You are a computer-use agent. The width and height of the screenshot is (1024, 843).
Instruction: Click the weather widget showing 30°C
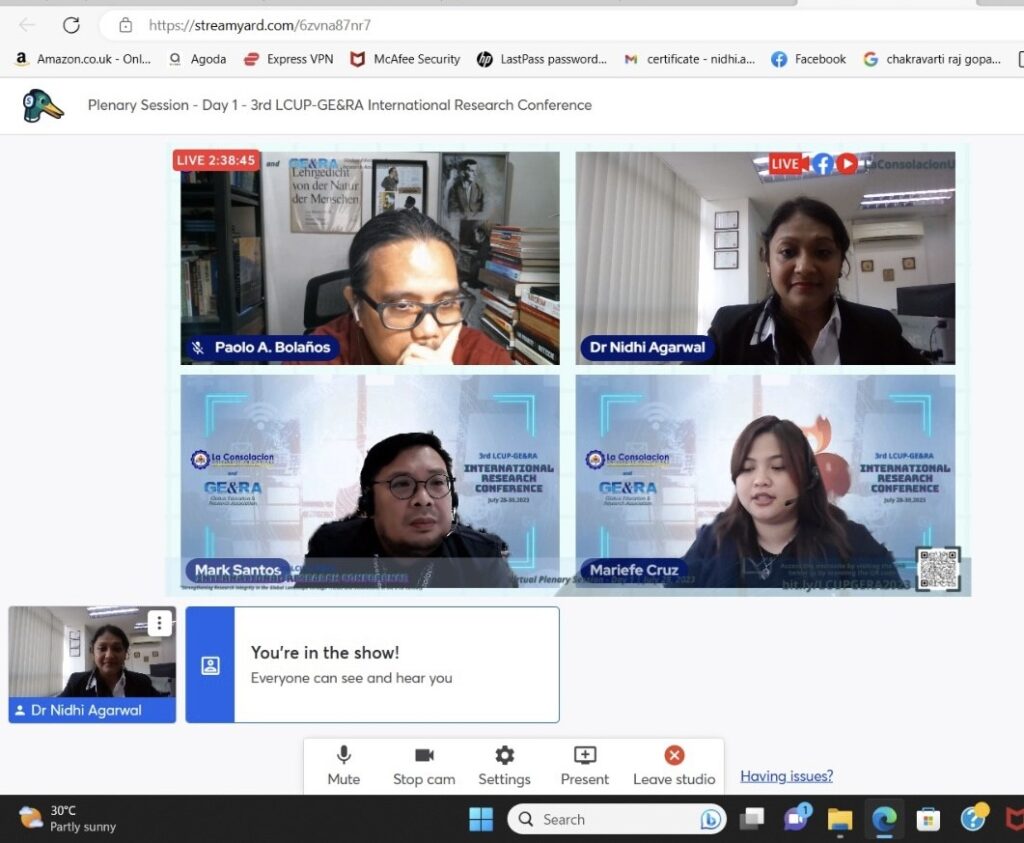pyautogui.click(x=68, y=818)
